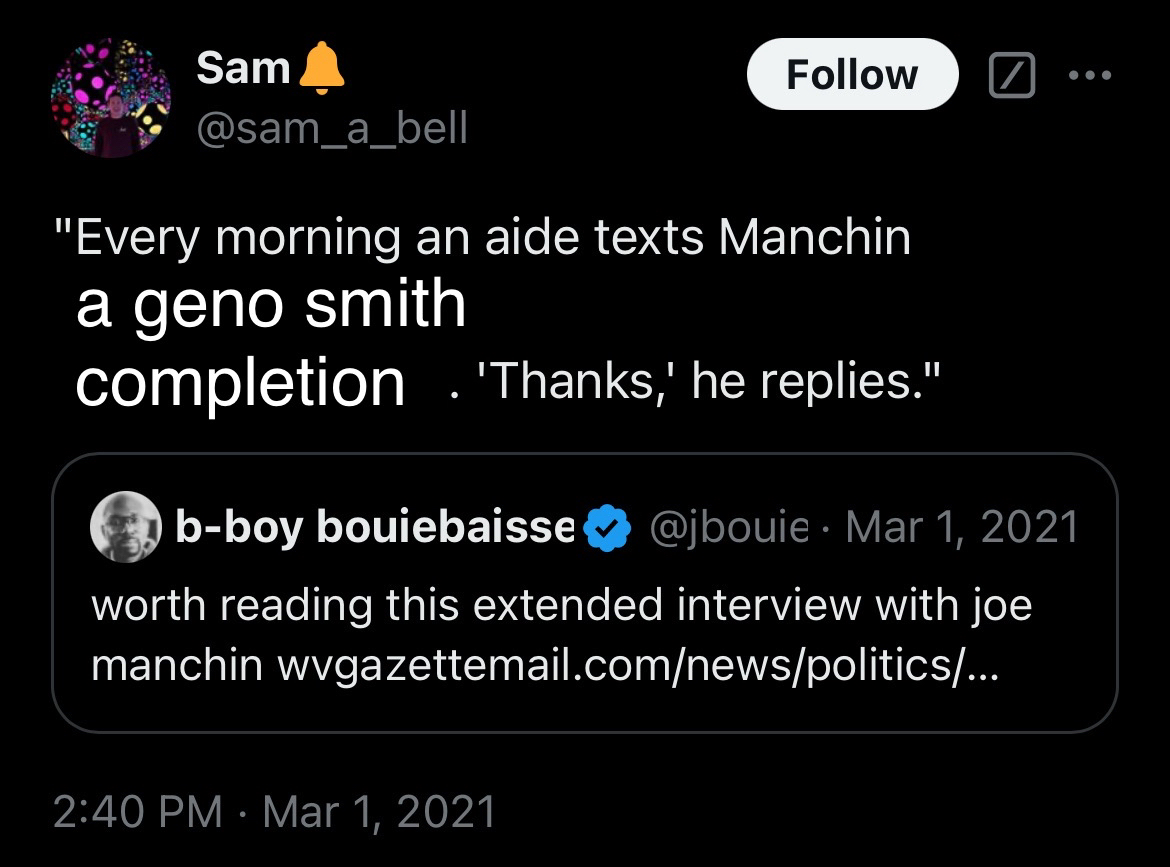This screenshot has width=1170, height=867.
Task: Click the @jbouie handle
Action: tap(729, 527)
